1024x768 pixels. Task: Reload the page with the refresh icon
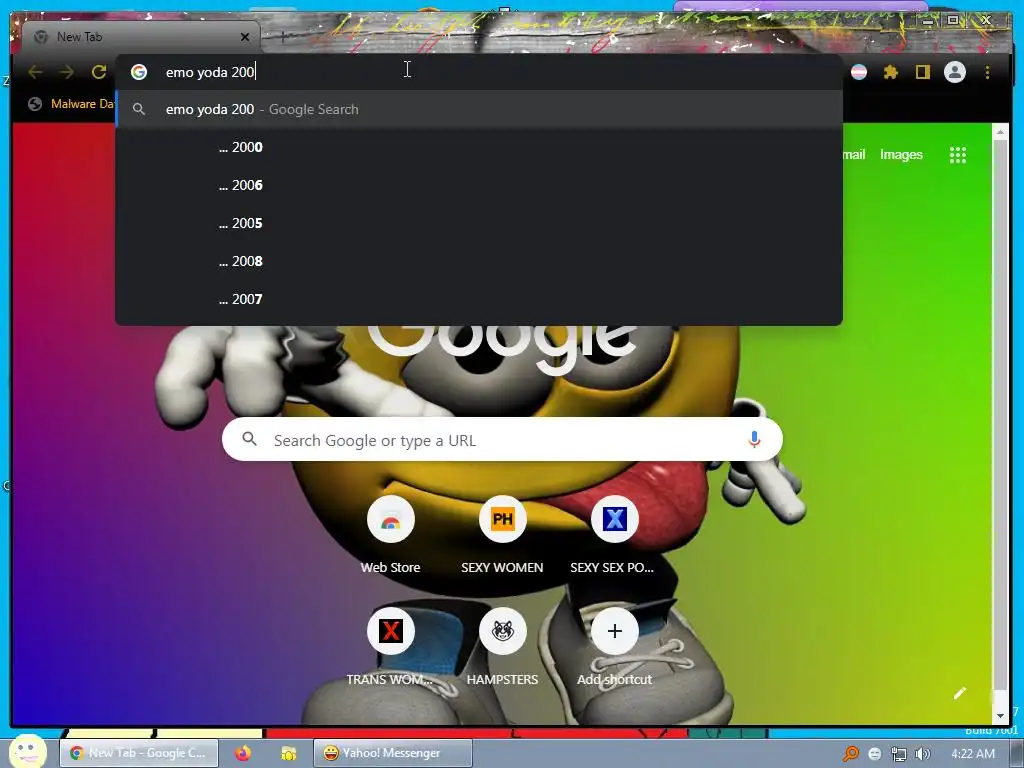click(x=99, y=72)
